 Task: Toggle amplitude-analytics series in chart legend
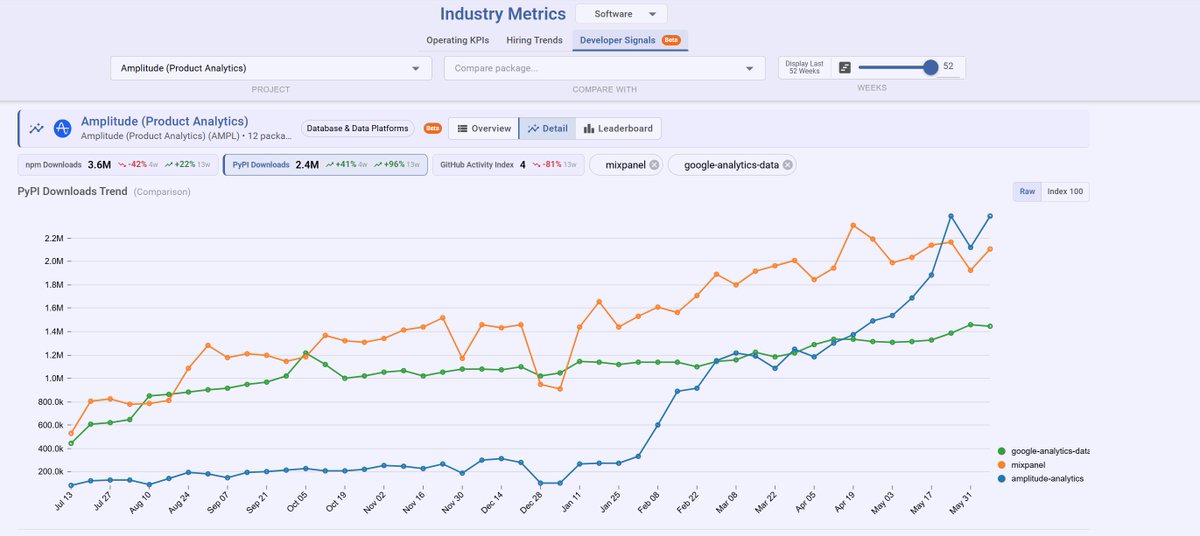[x=1041, y=478]
